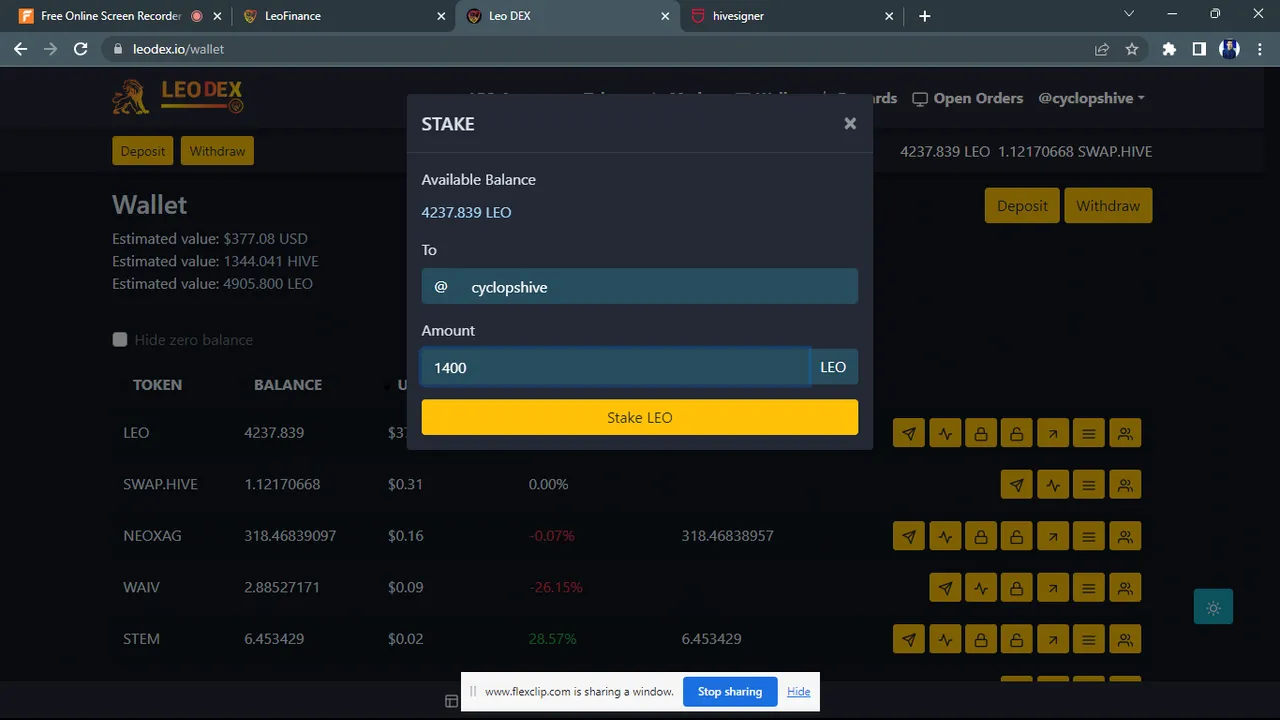Click the LeoDEX lion logo
The height and width of the screenshot is (720, 1280).
coord(177,97)
